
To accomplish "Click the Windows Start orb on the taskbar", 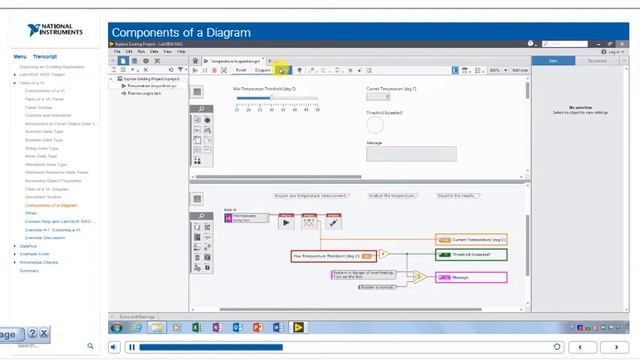I will point(117,327).
